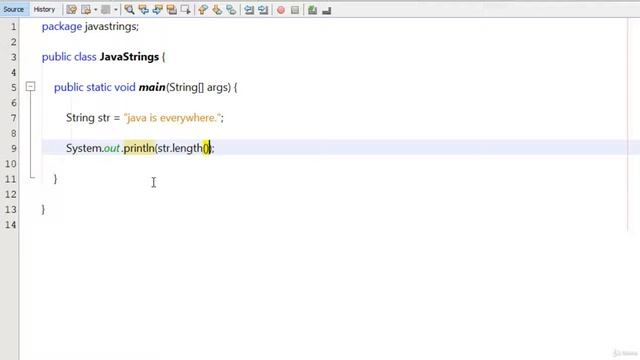Click the highlighted "println" on line 9
This screenshot has width=640, height=360.
pos(139,148)
